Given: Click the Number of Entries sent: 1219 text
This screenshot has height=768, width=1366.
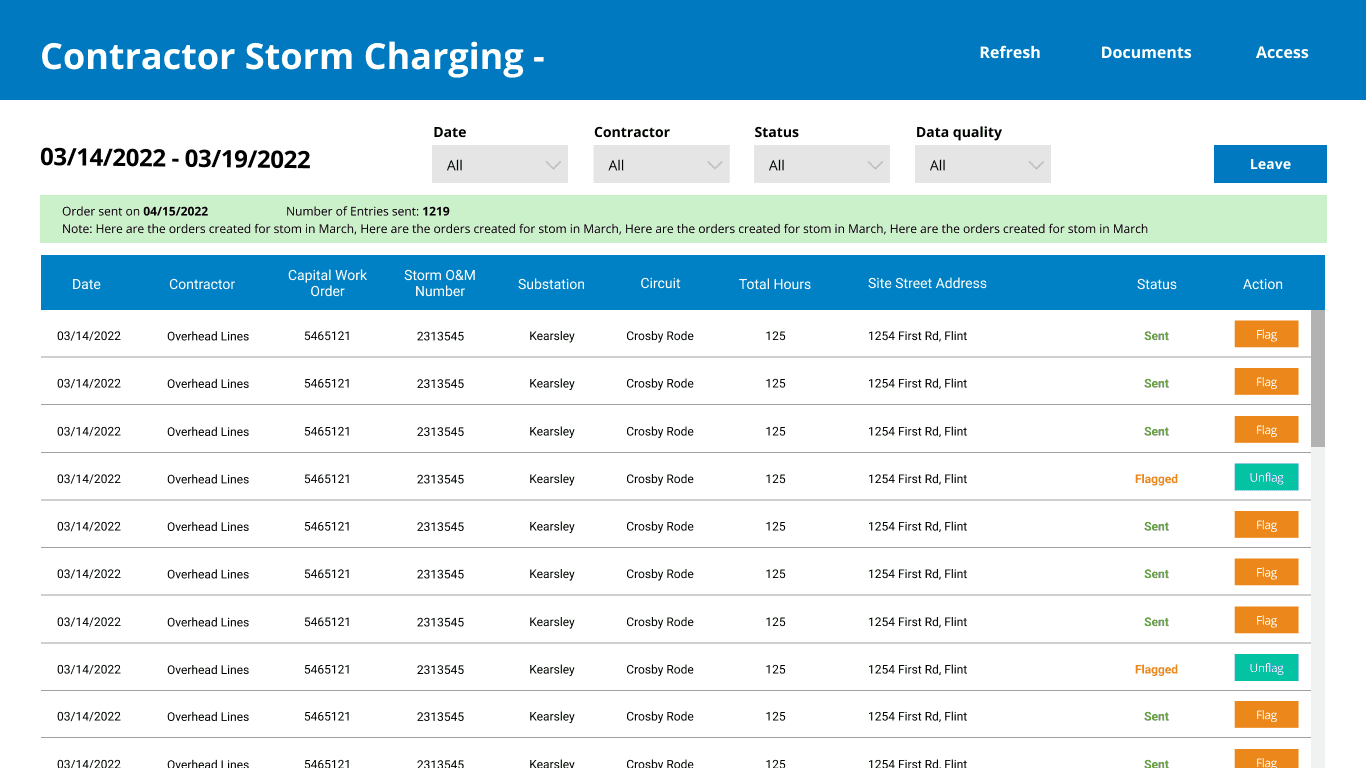Looking at the screenshot, I should click(368, 211).
